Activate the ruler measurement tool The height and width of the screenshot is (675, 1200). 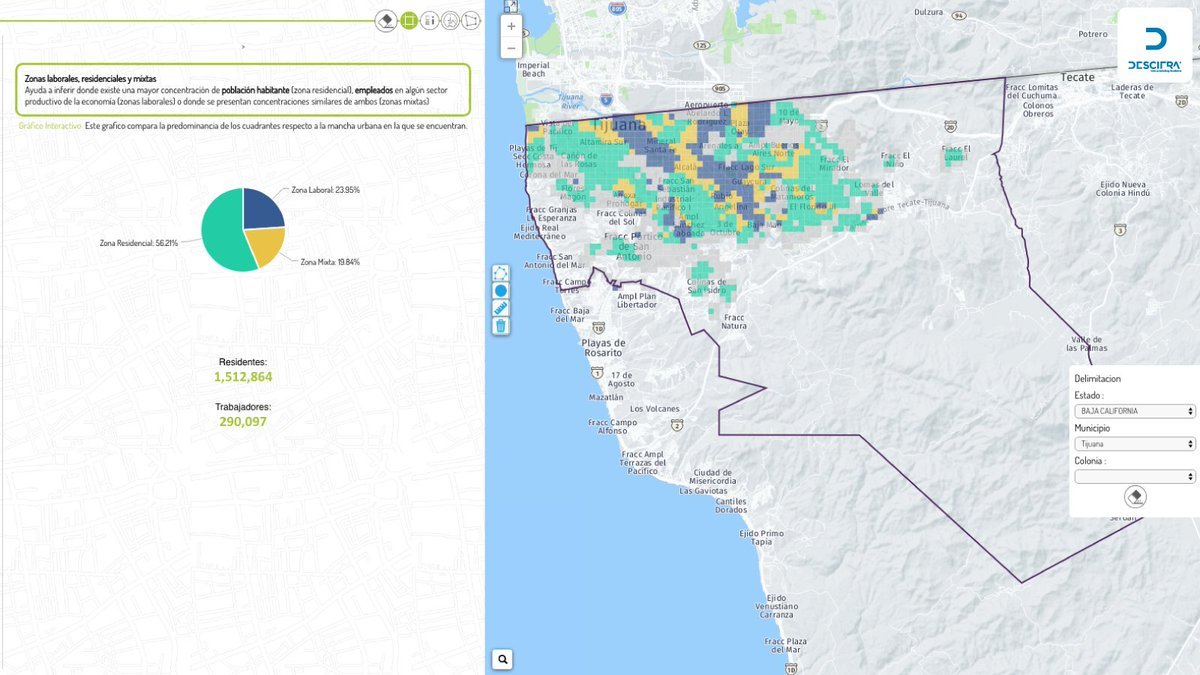click(x=501, y=308)
